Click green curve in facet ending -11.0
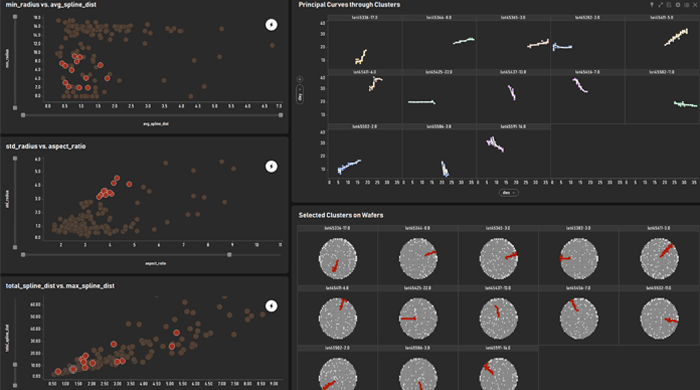Viewport: 700px width, 390px height. click(685, 104)
